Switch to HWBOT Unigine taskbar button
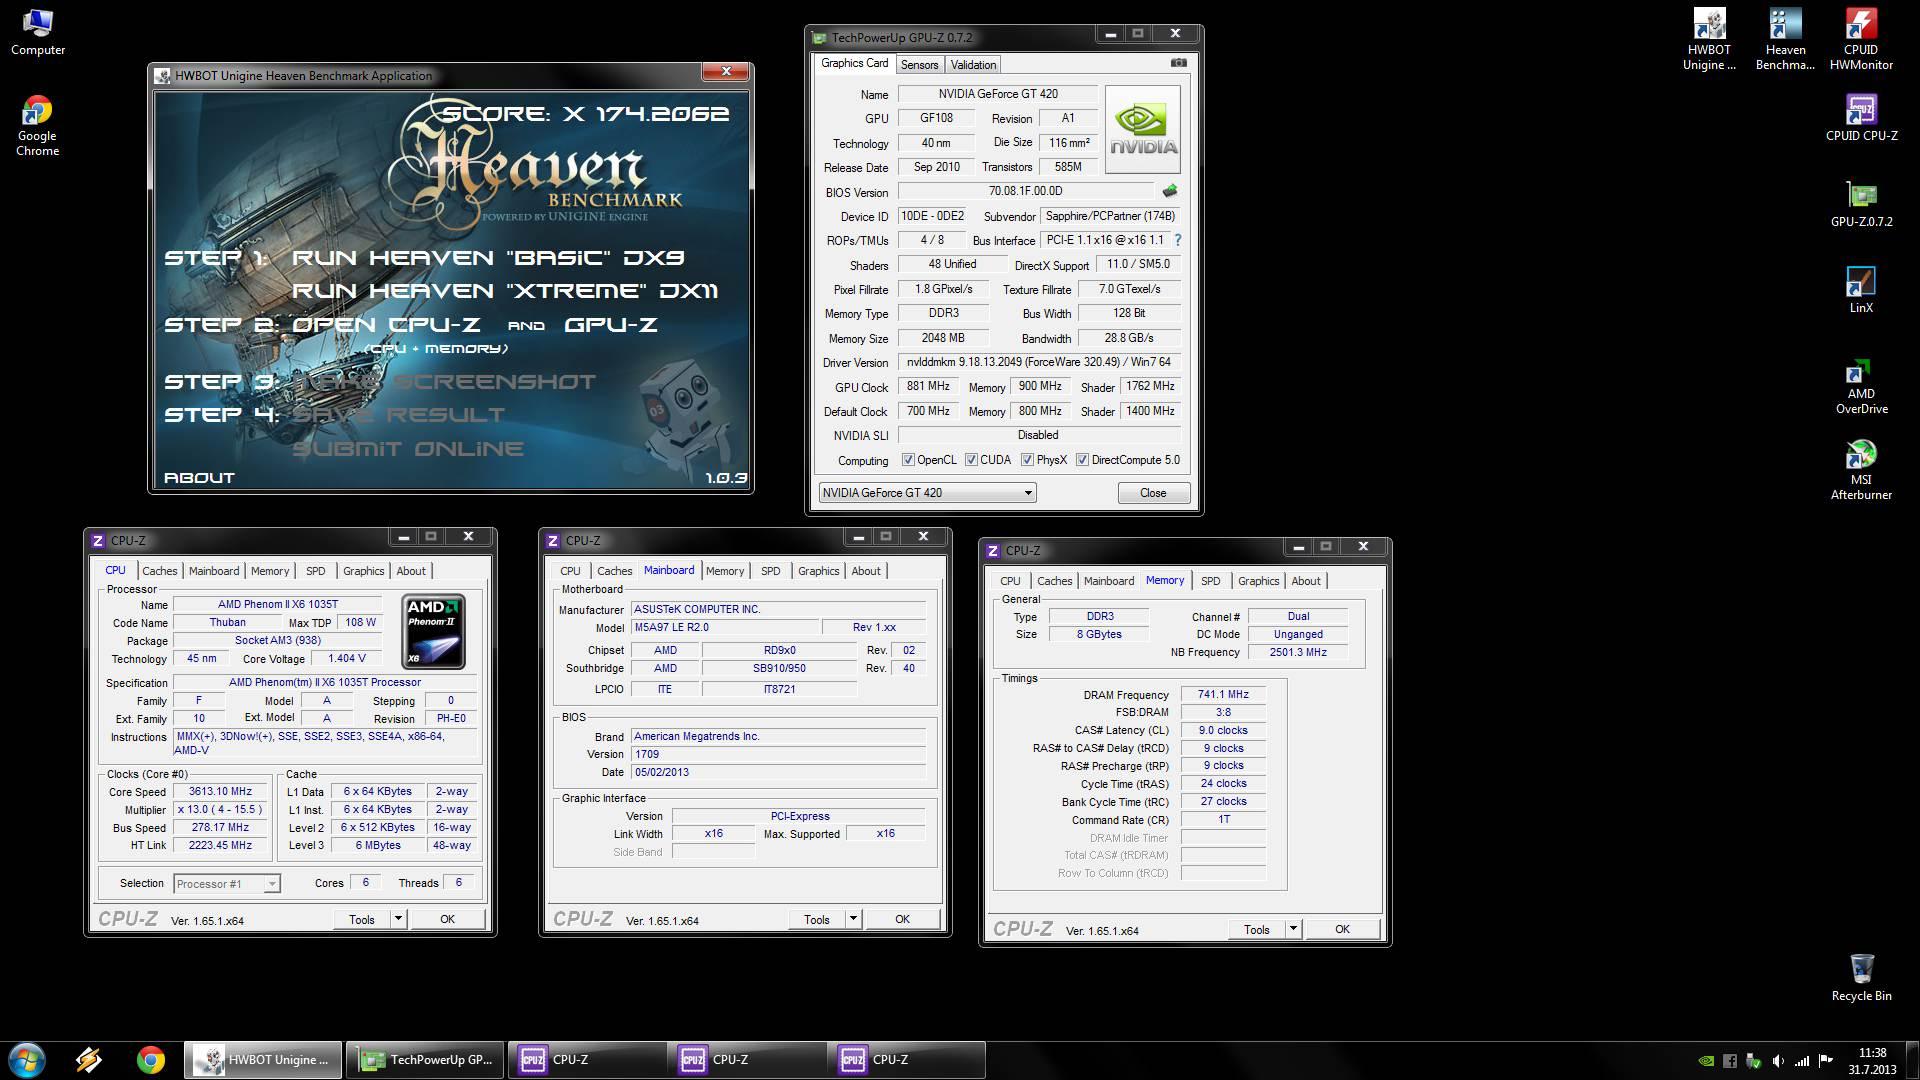1920x1080 pixels. point(263,1060)
